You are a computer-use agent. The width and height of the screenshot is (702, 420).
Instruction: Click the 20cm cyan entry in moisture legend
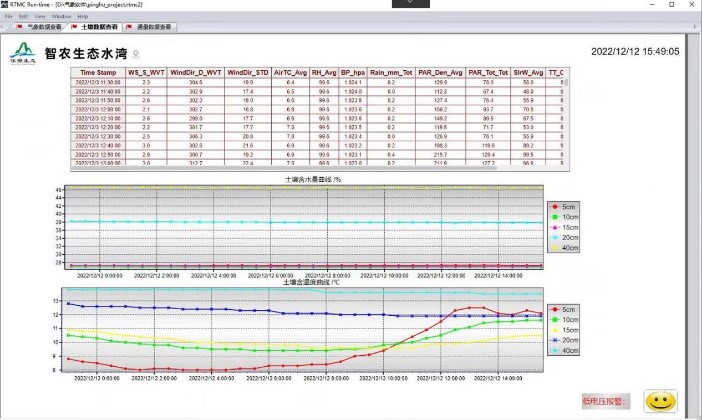coord(564,238)
